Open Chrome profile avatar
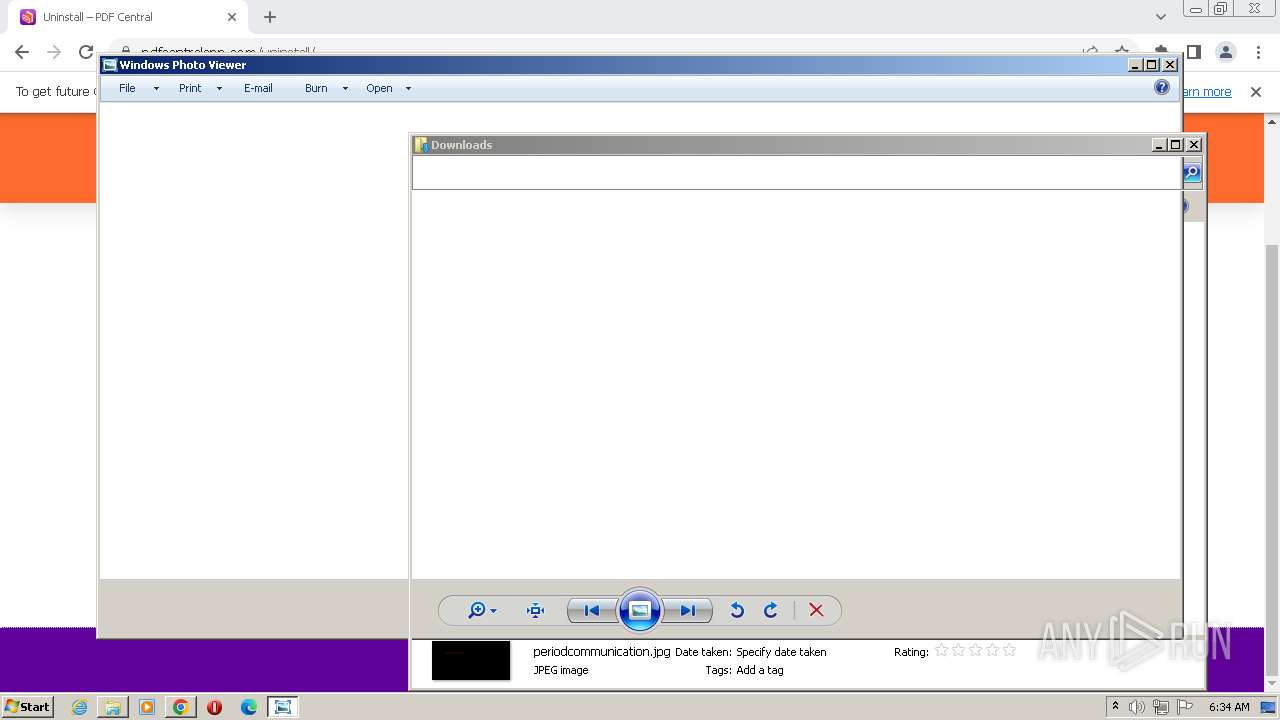Screen dimensions: 1280x720 tap(1225, 52)
